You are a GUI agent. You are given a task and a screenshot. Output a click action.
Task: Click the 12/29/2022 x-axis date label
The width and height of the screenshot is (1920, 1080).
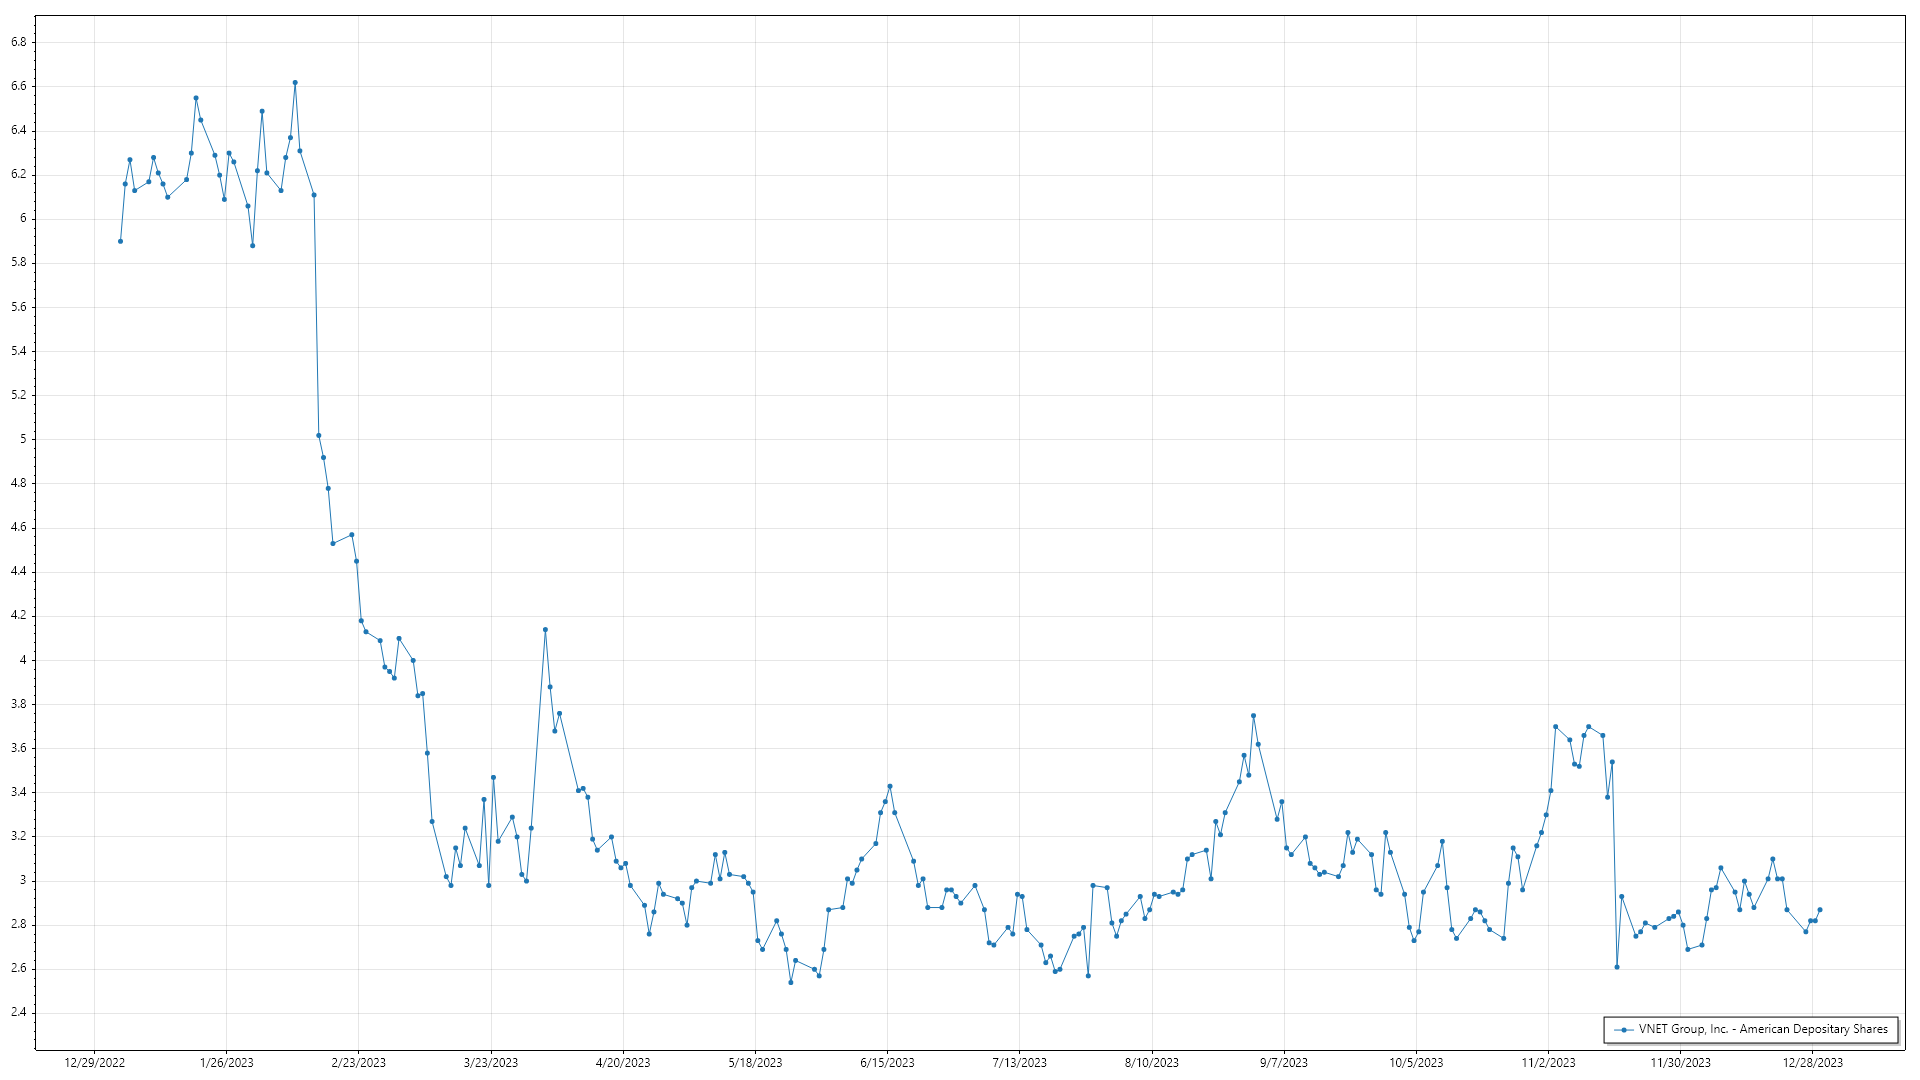[x=94, y=1063]
